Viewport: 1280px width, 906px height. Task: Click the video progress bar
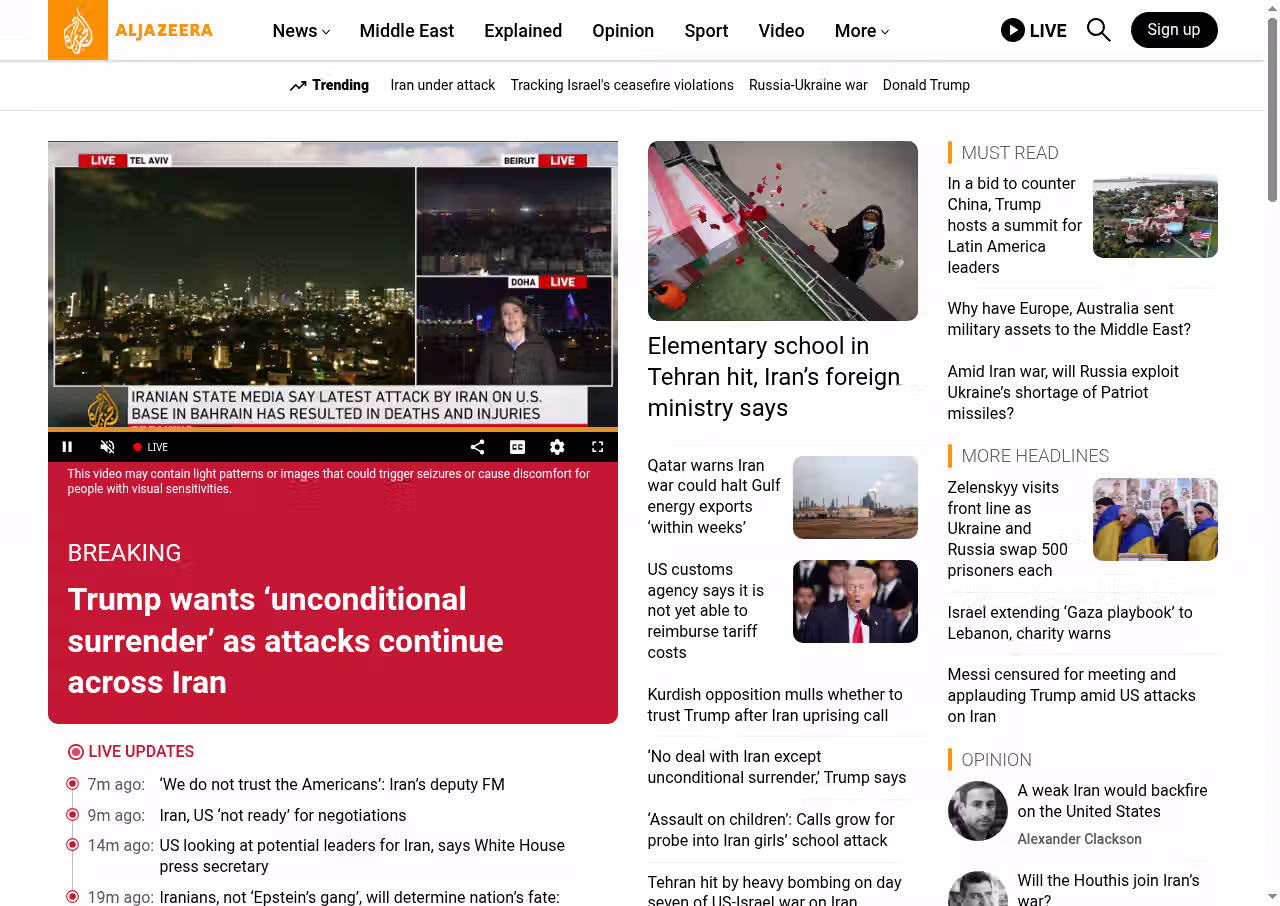click(332, 430)
